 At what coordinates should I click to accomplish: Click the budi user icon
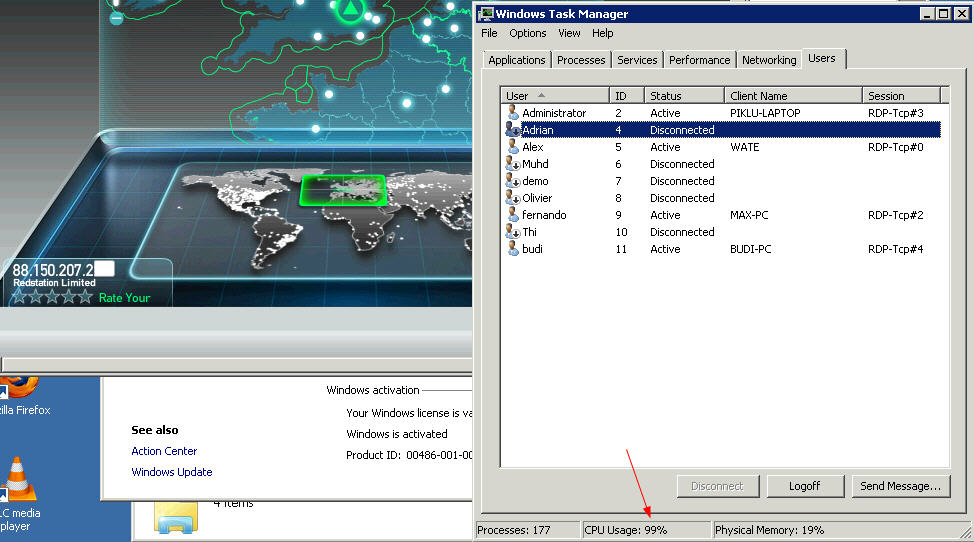(512, 248)
